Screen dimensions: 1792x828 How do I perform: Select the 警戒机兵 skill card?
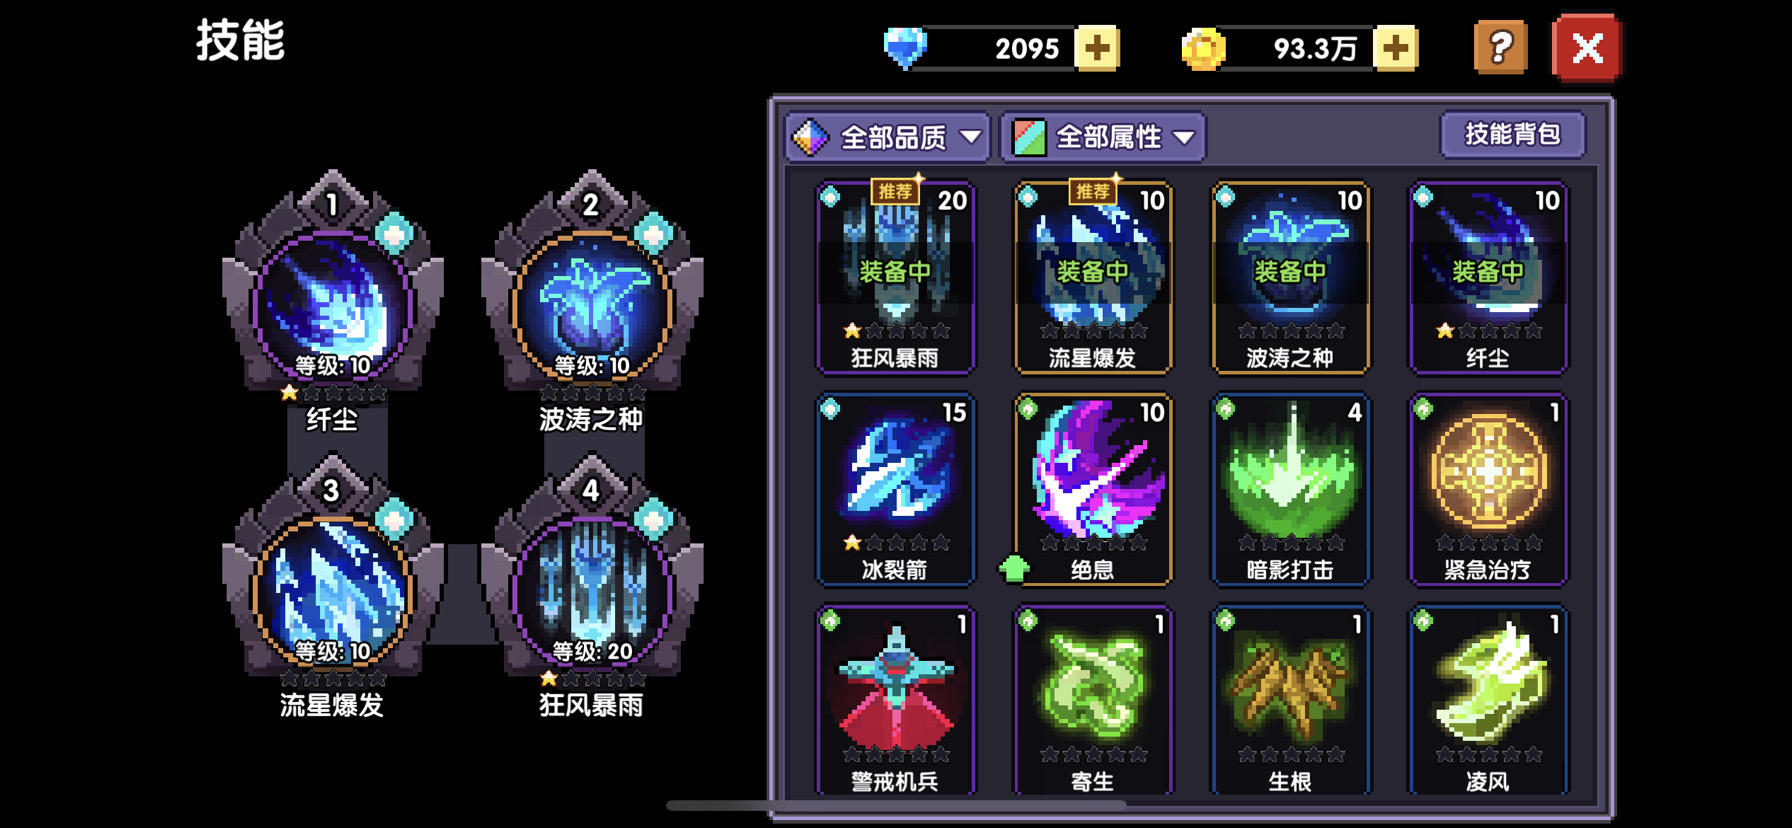click(x=895, y=700)
